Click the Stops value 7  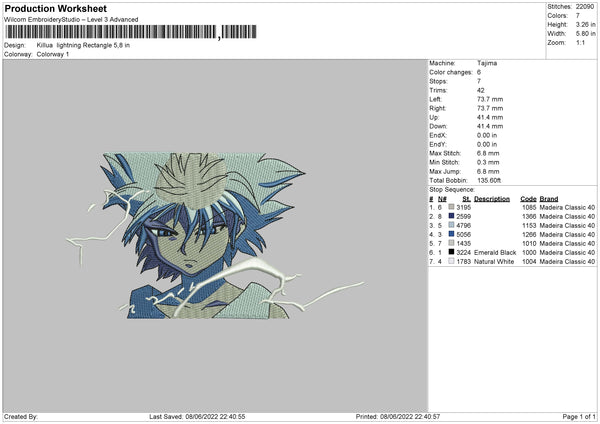click(479, 81)
